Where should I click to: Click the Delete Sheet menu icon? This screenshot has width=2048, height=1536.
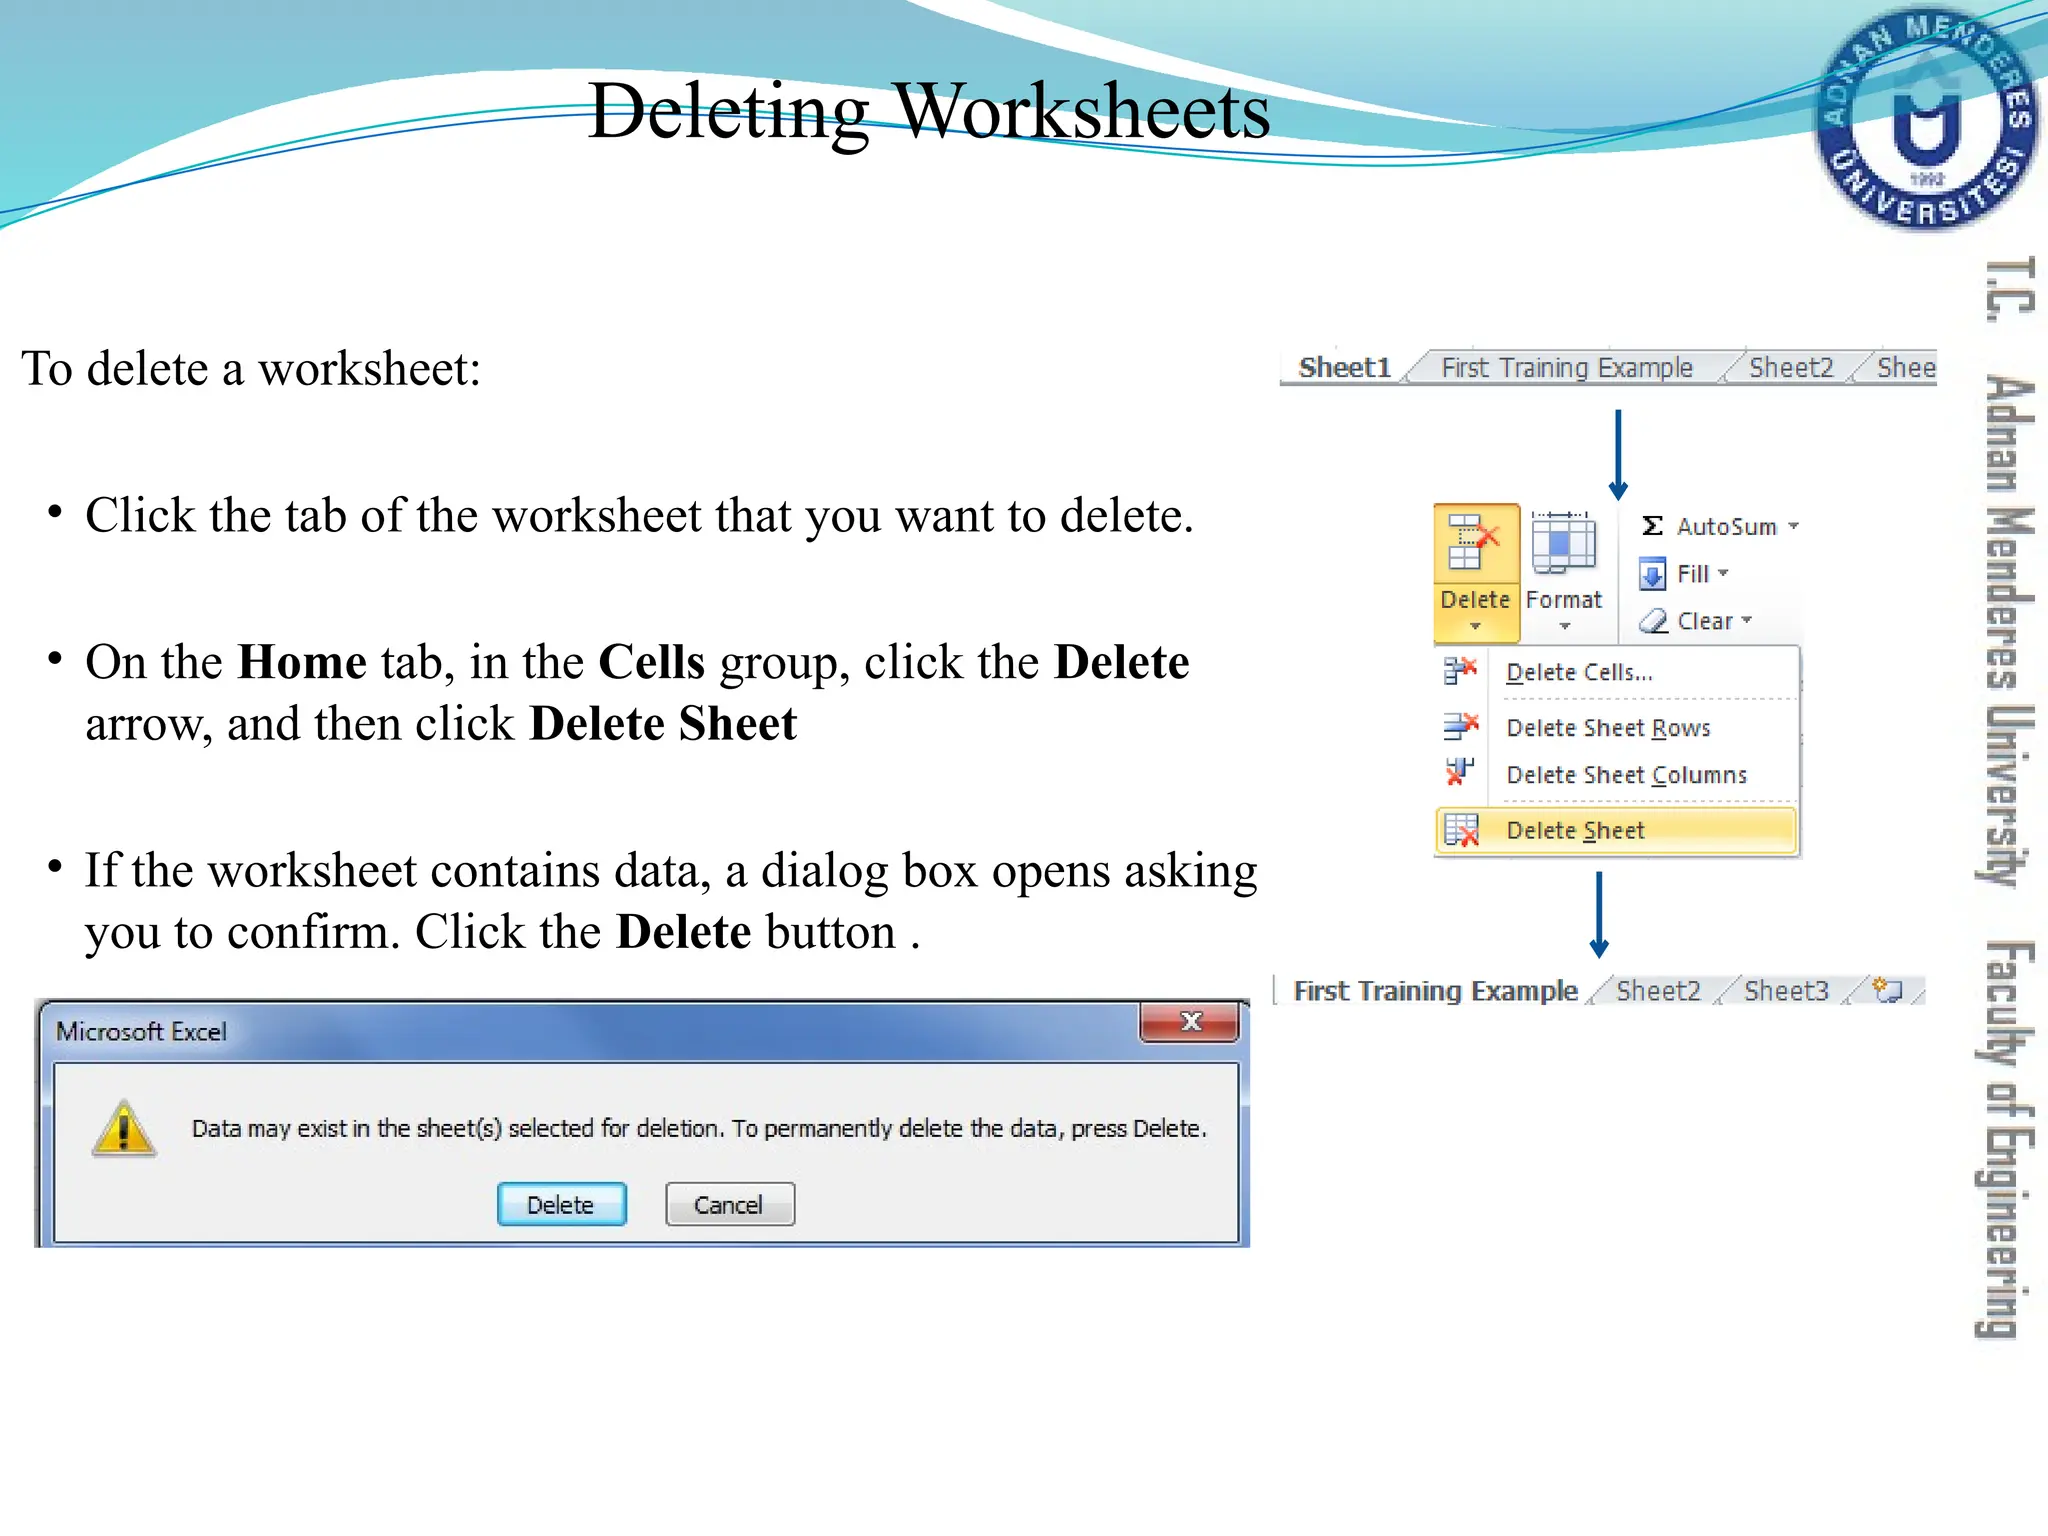click(1461, 830)
